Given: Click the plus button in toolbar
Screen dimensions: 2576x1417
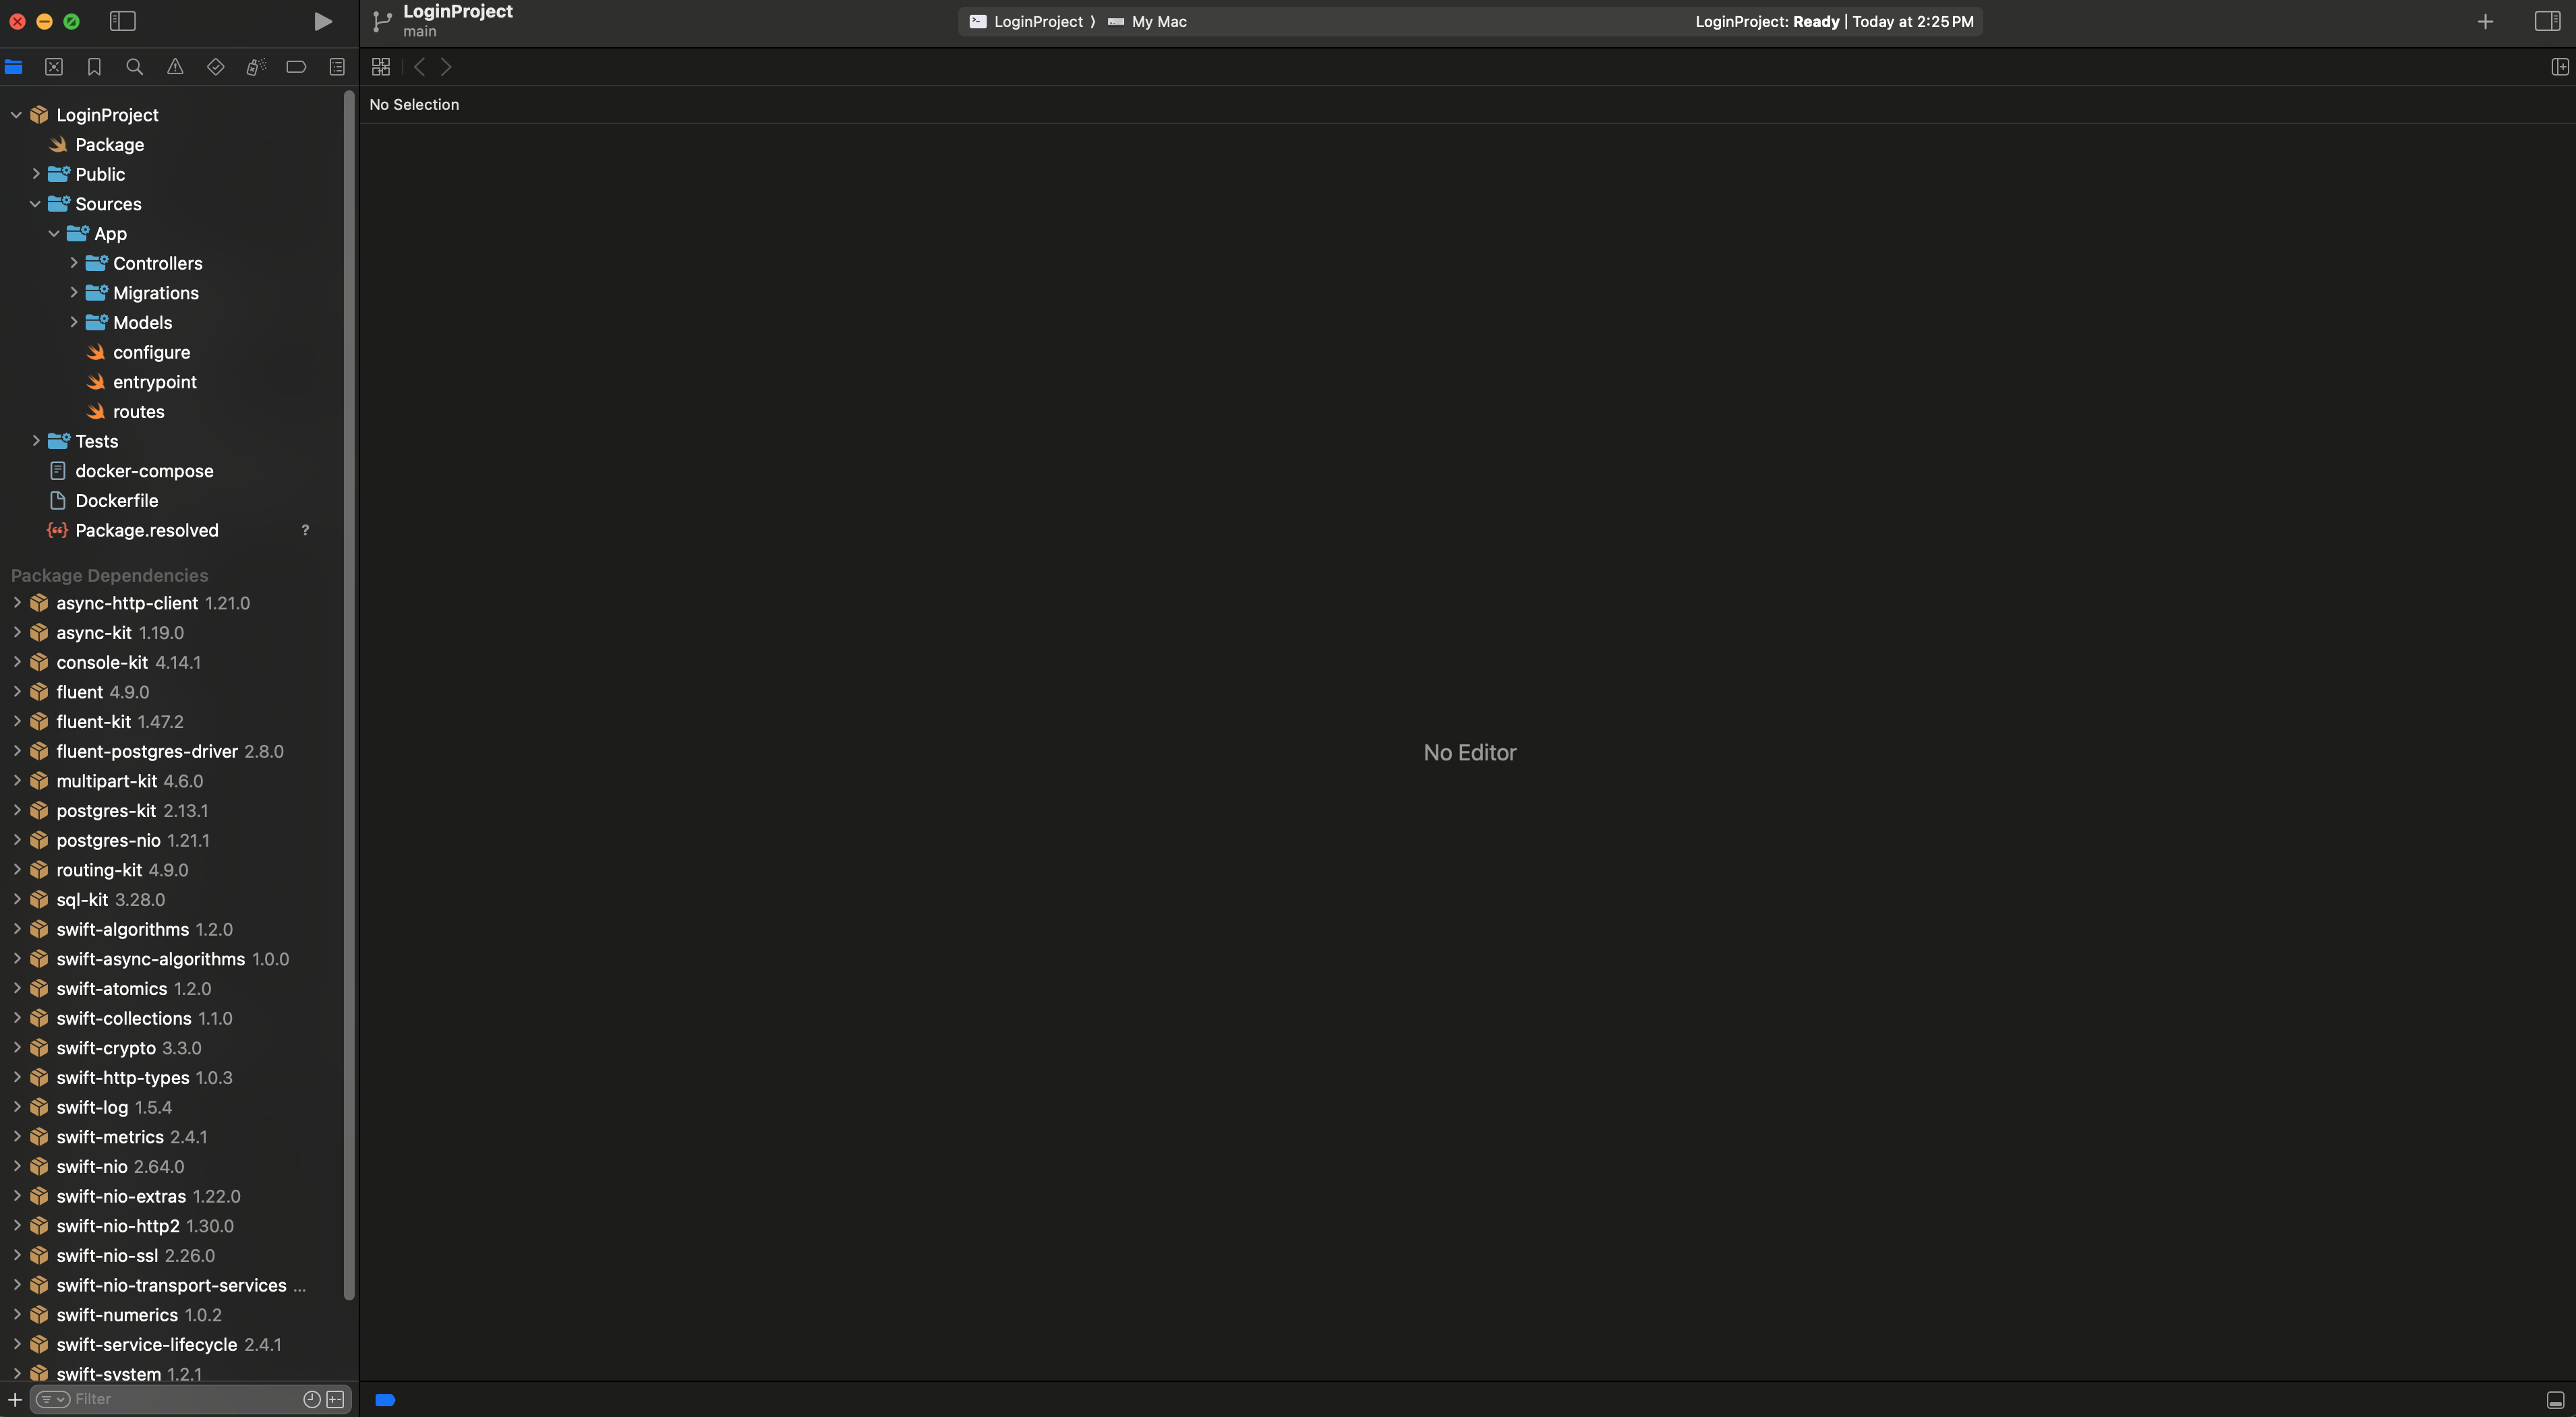Looking at the screenshot, I should pos(2485,21).
